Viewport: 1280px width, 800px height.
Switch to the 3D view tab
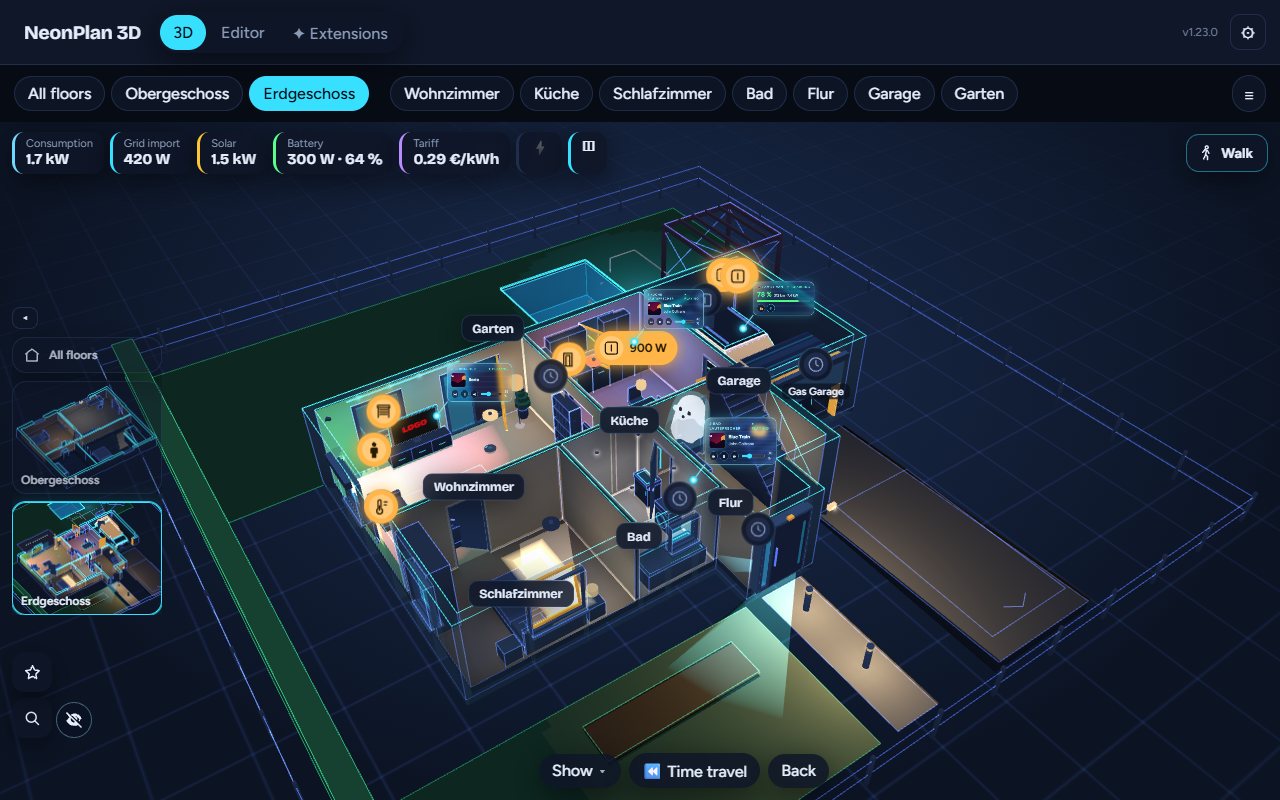pyautogui.click(x=183, y=33)
